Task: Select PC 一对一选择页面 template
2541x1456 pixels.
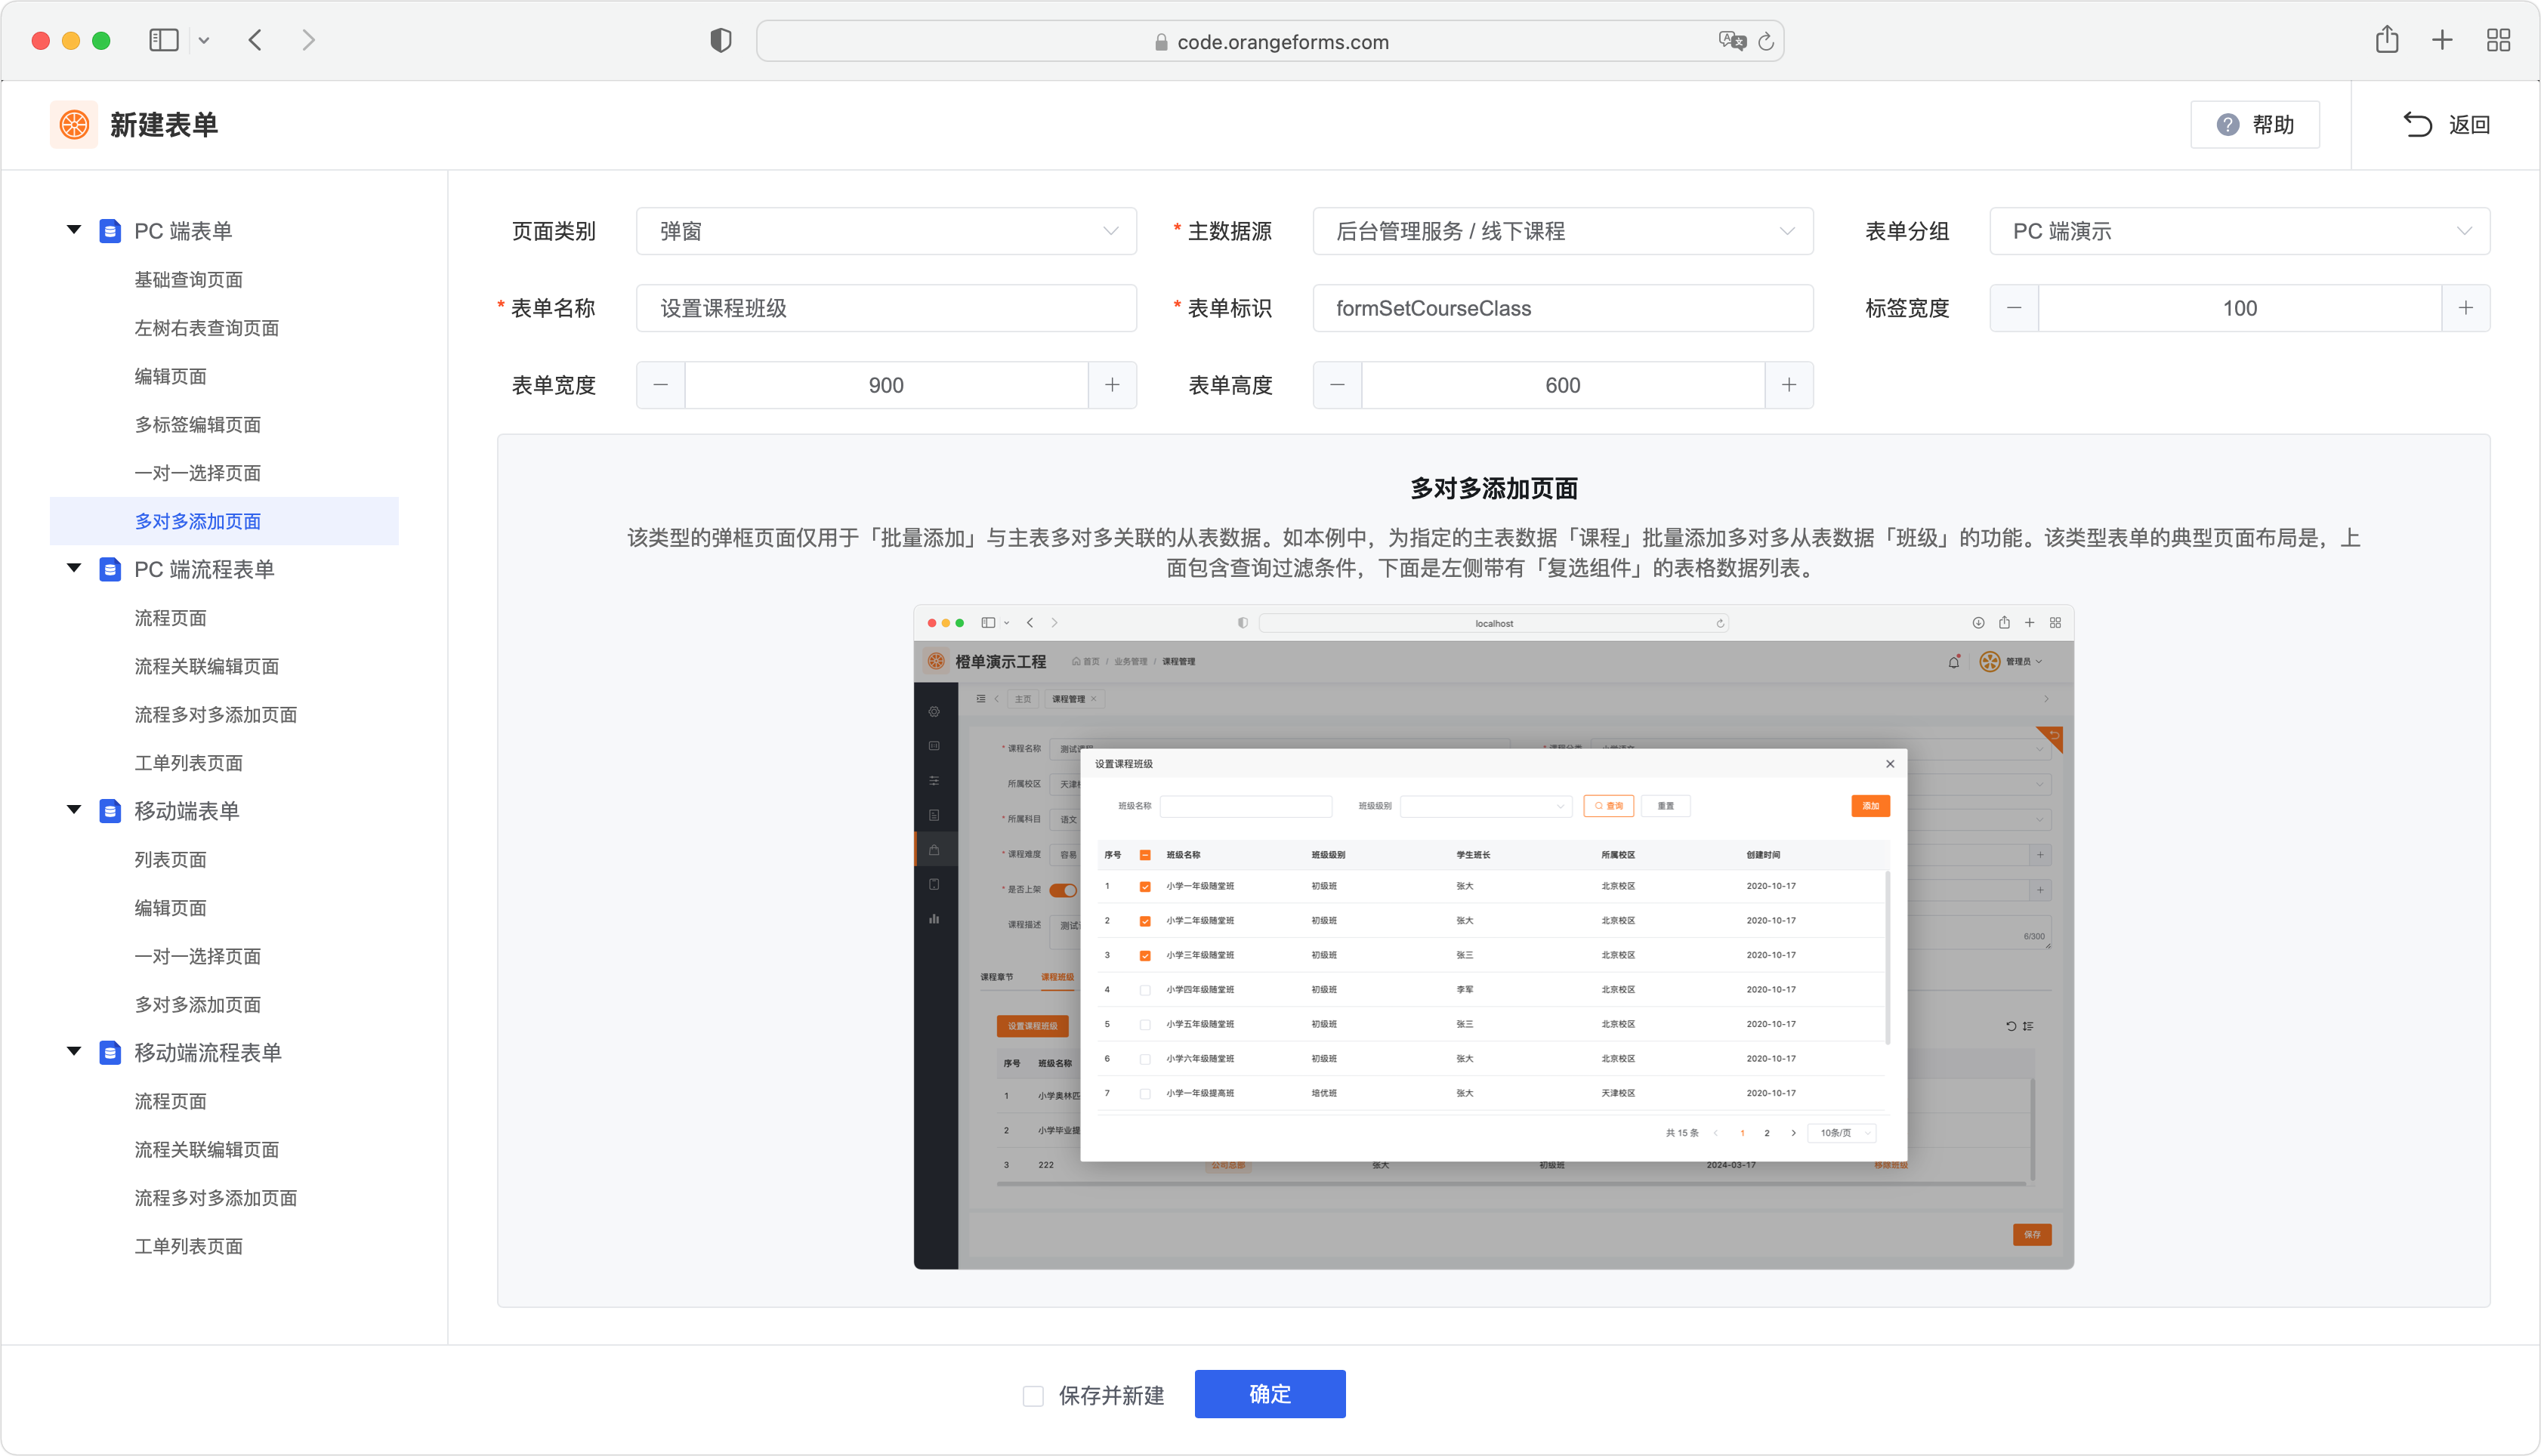Action: 198,473
